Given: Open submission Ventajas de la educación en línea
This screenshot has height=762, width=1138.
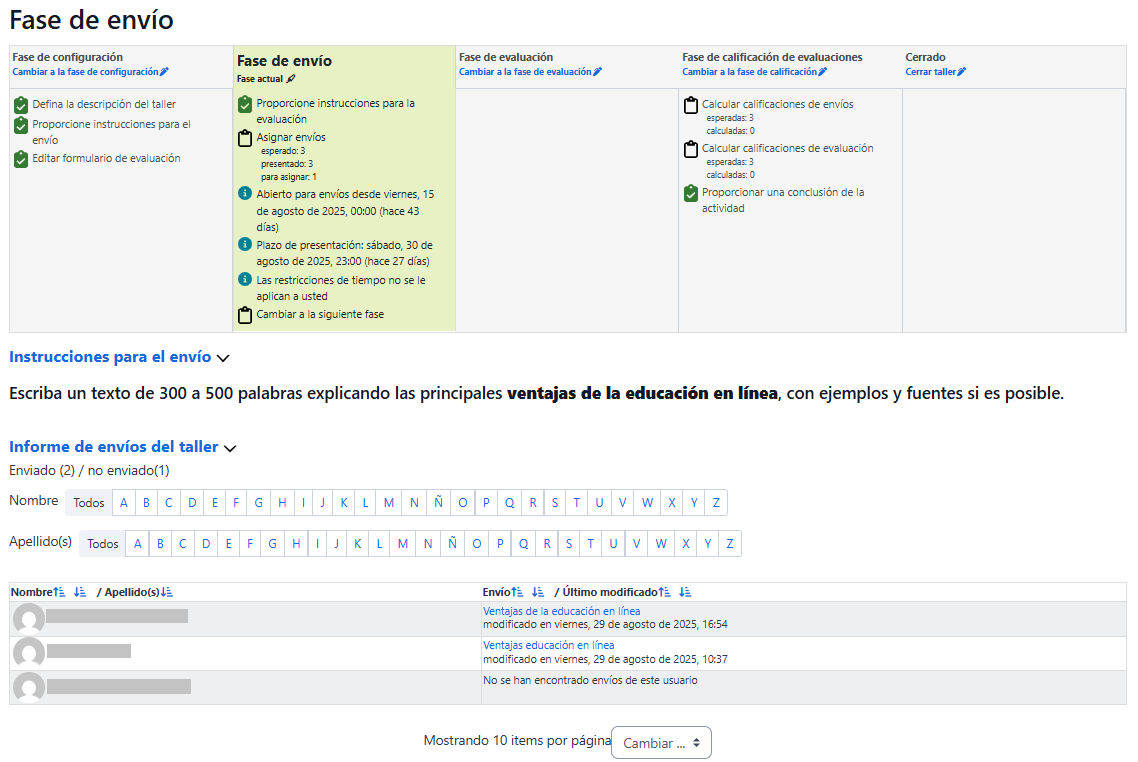Looking at the screenshot, I should pos(561,611).
